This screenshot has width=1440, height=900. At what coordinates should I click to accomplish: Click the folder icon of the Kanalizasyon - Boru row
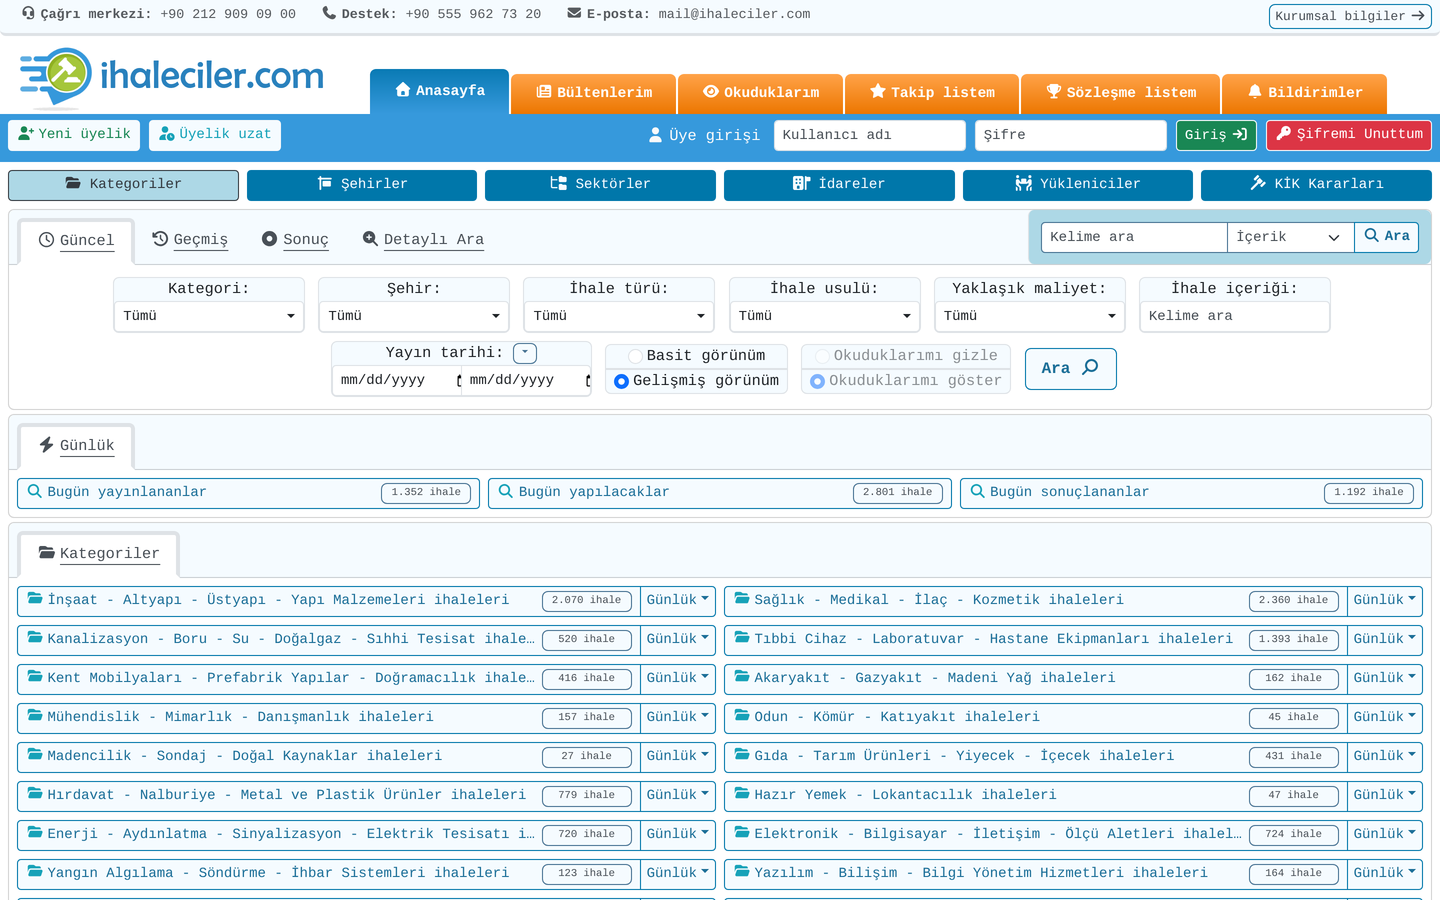[x=35, y=638]
